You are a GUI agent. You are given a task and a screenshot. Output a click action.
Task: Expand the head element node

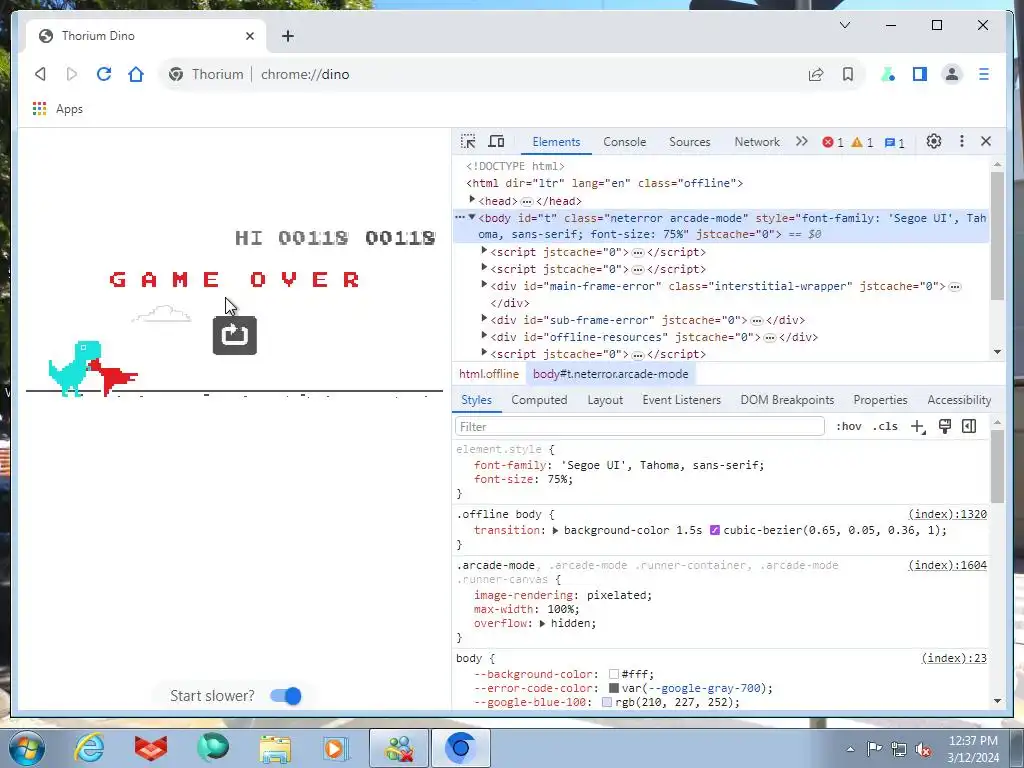472,200
